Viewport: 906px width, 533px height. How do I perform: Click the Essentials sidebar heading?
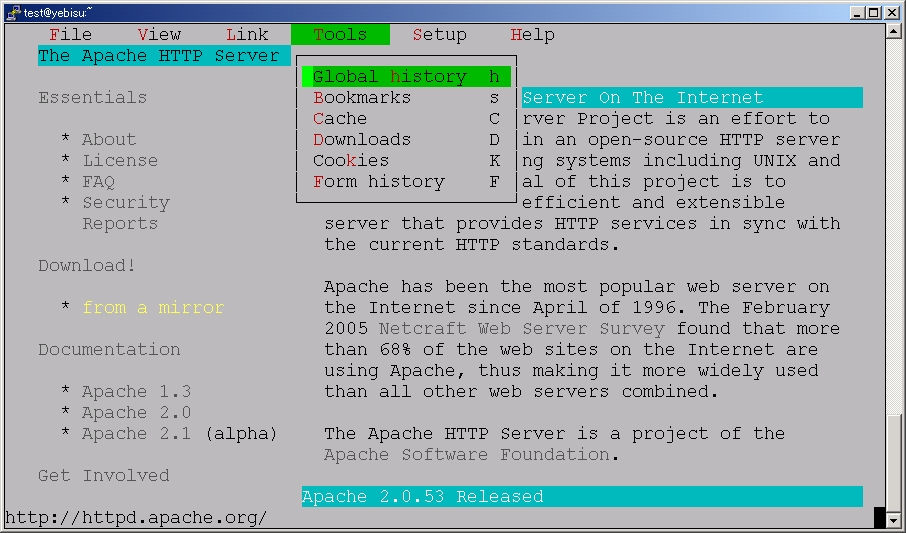click(92, 97)
